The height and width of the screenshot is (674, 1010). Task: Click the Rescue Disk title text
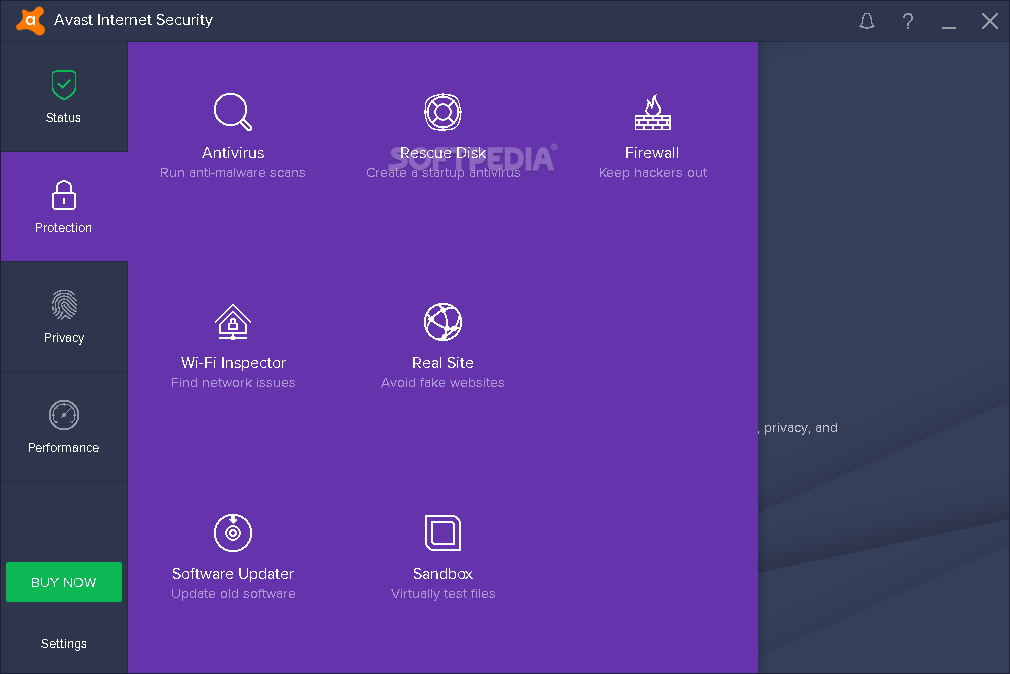443,153
